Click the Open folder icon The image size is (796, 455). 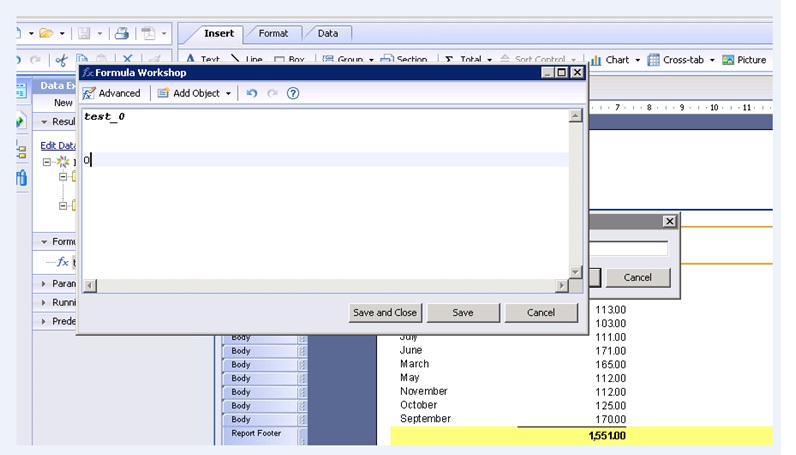tap(46, 34)
